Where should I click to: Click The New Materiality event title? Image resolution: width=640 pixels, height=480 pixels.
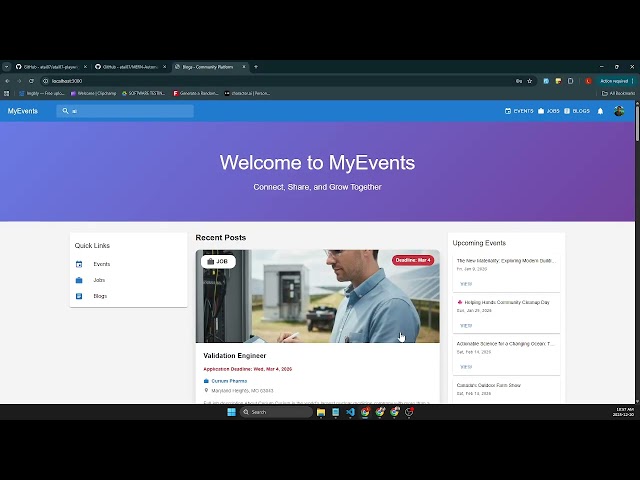(506, 261)
